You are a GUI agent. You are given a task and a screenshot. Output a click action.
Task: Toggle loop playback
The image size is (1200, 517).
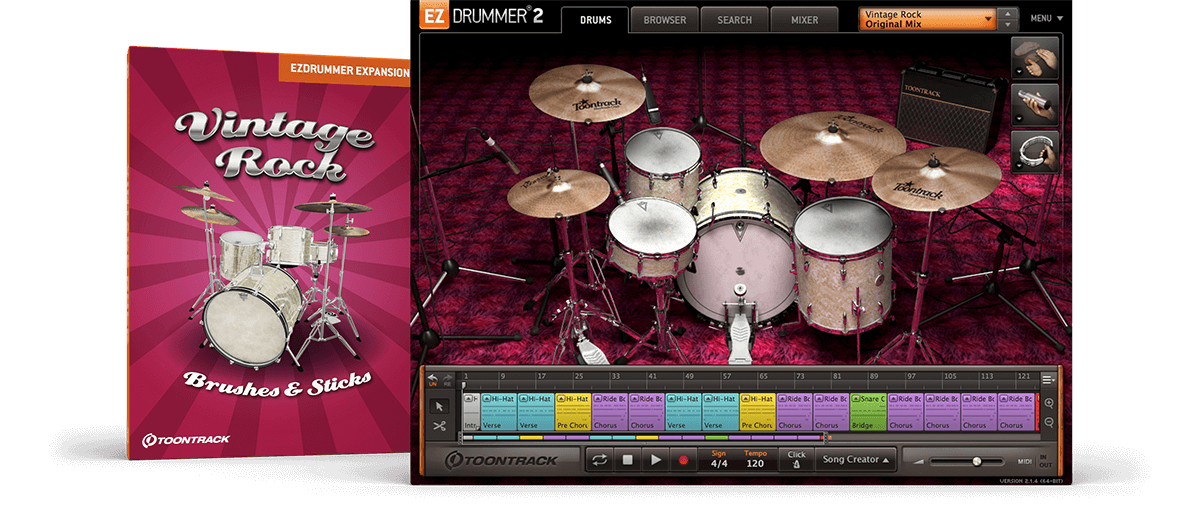point(600,460)
